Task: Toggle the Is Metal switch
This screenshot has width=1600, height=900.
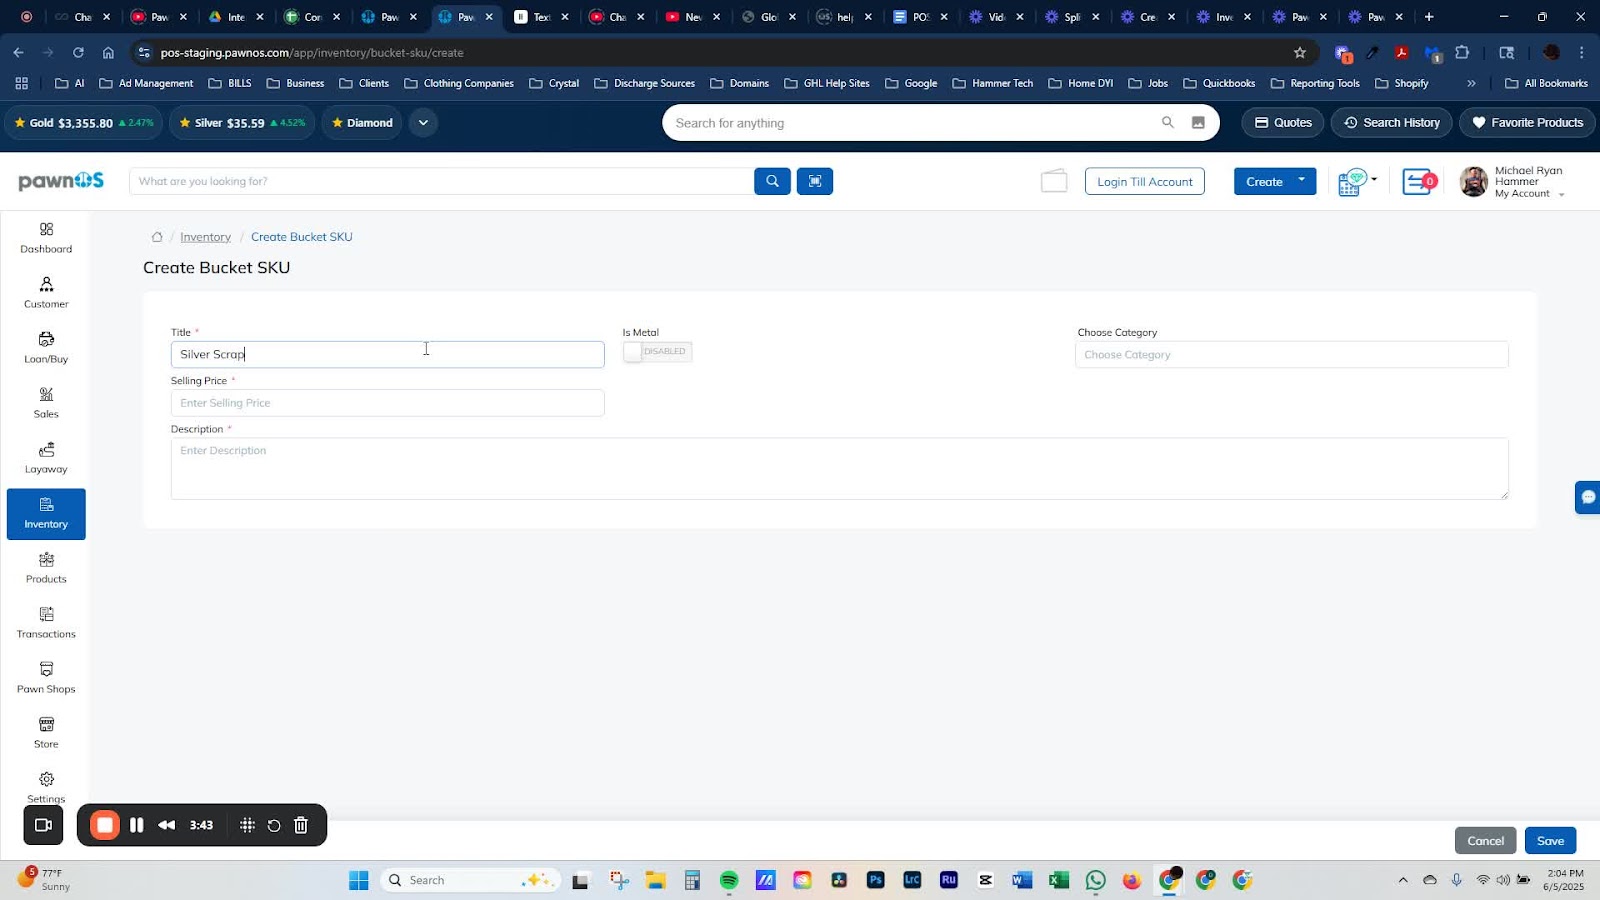Action: coord(657,351)
